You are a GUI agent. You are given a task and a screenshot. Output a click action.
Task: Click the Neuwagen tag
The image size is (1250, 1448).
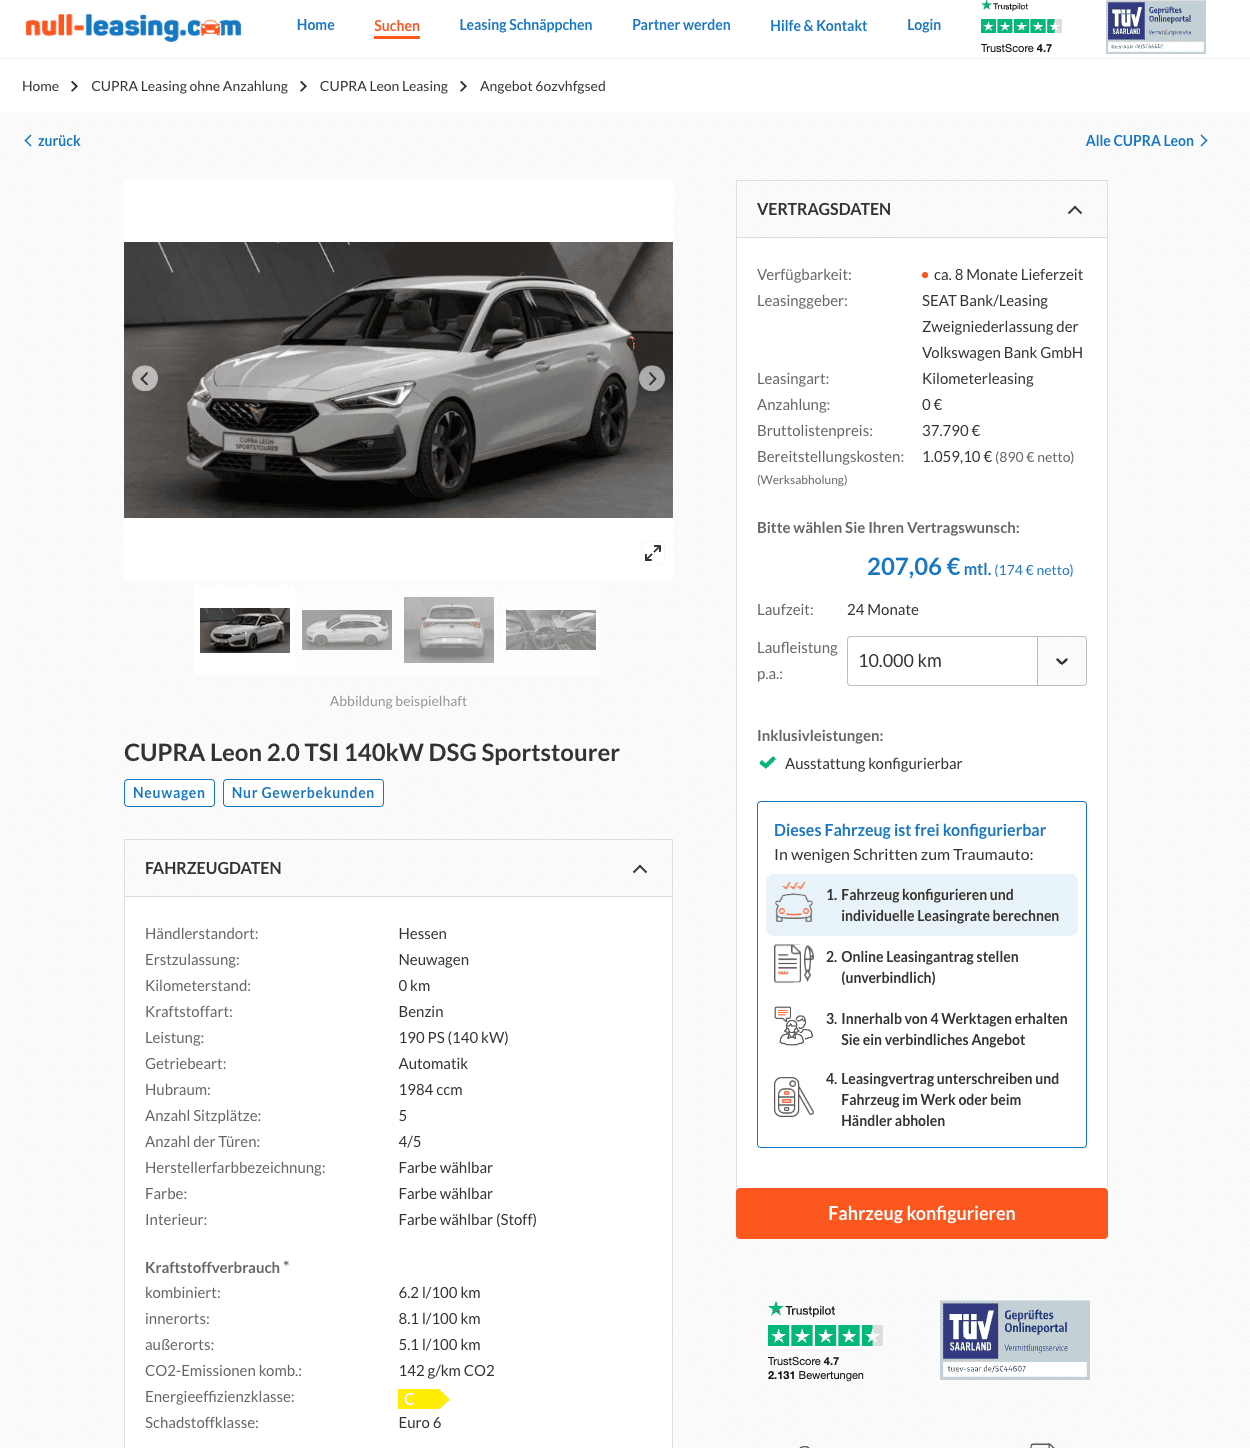[x=169, y=793]
